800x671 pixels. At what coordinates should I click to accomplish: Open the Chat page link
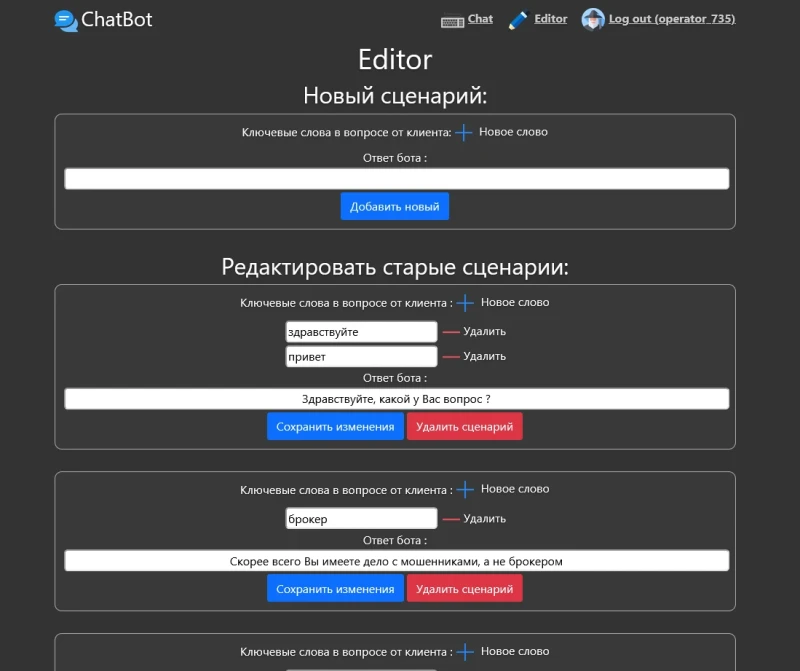coord(480,19)
